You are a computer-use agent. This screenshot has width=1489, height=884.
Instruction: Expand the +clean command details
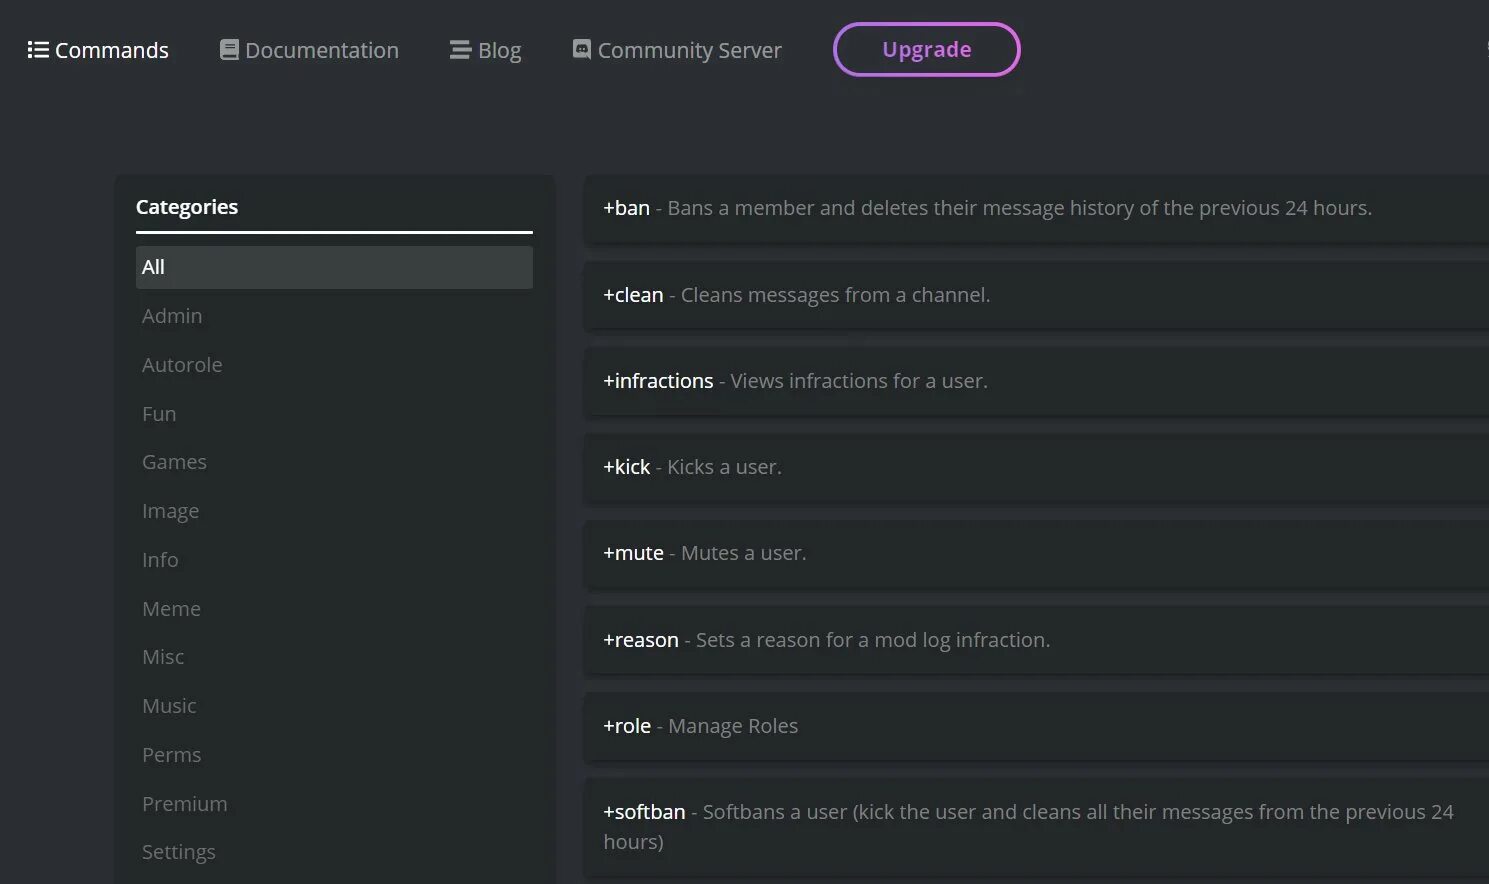[x=1036, y=295]
